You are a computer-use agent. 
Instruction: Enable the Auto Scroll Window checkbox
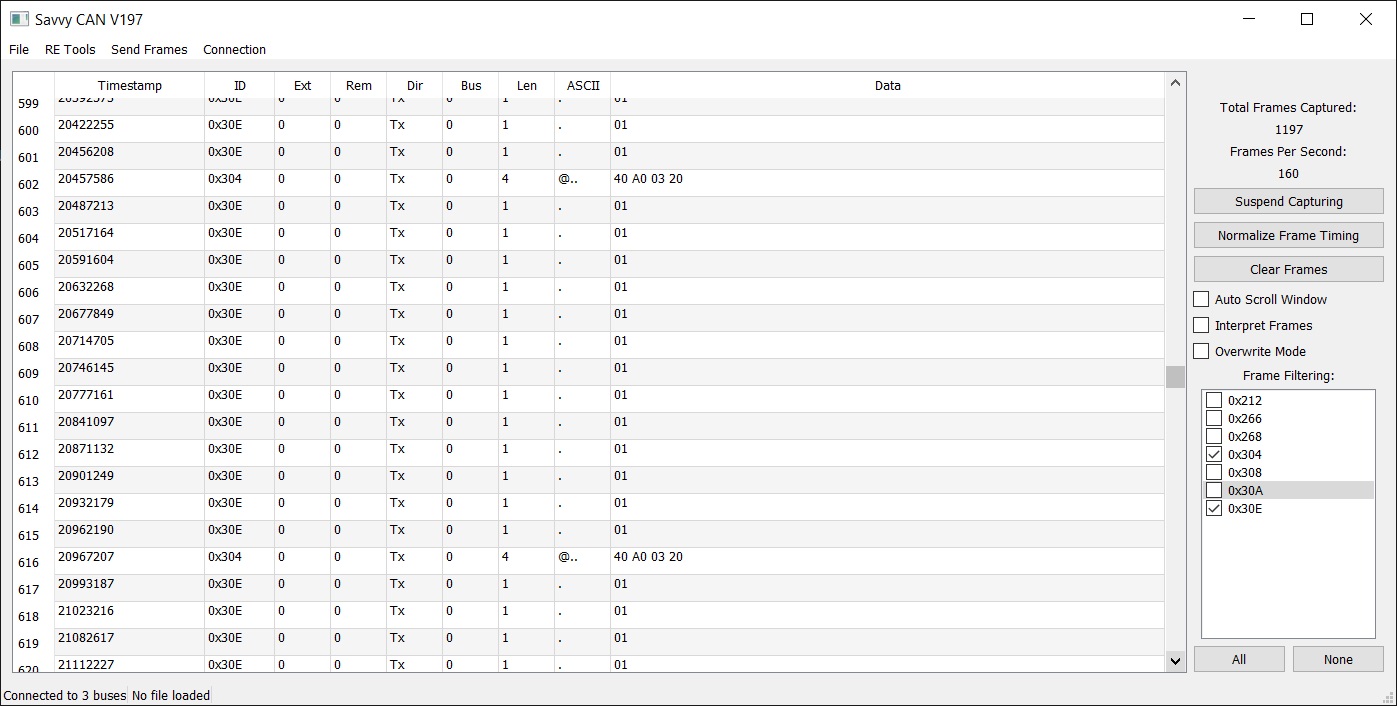point(1202,299)
